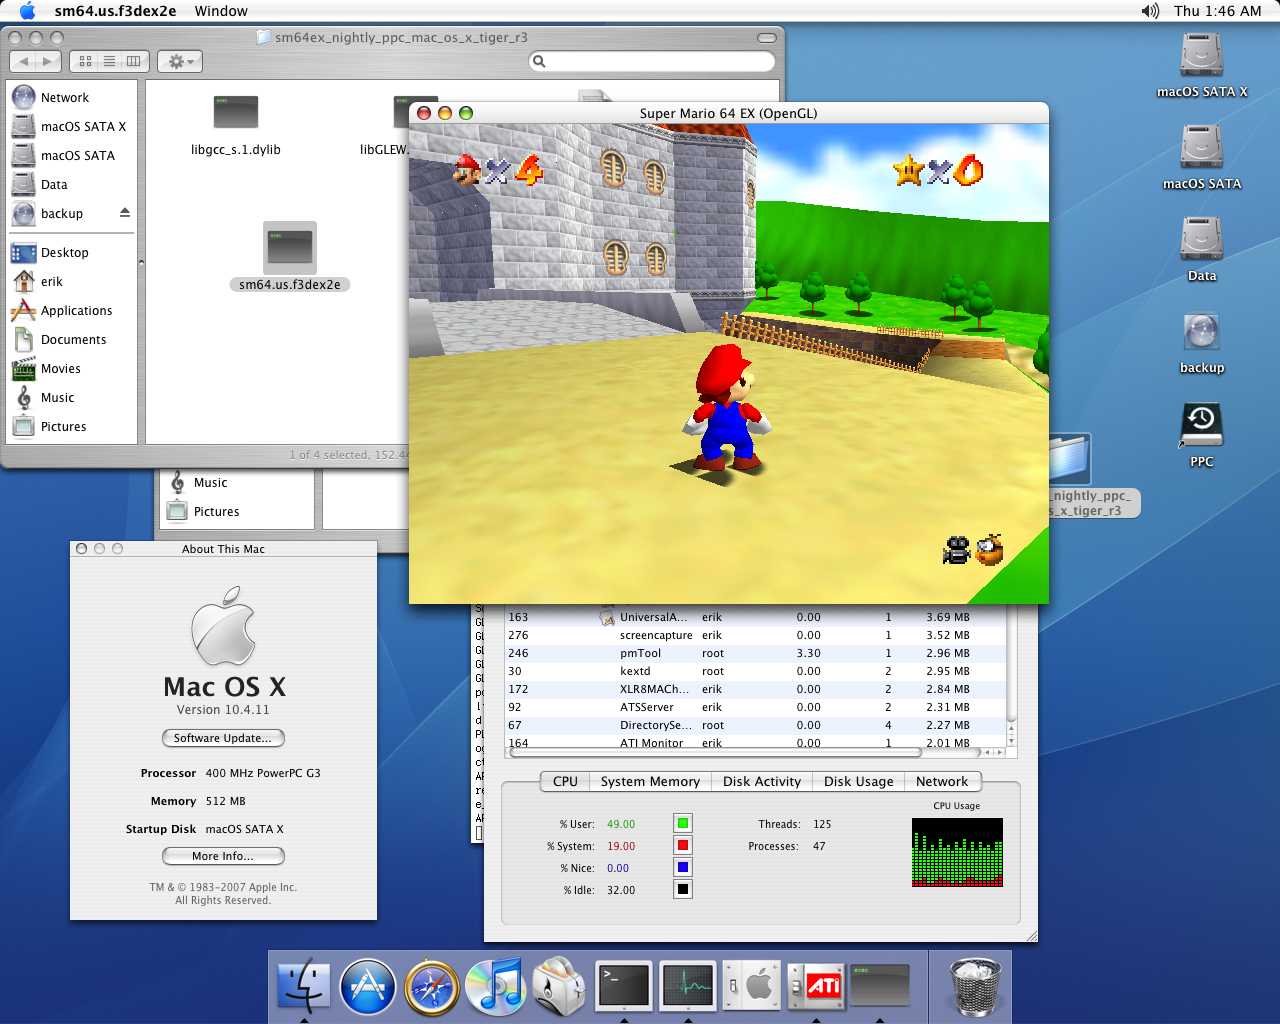Click the Finder search field

652,61
